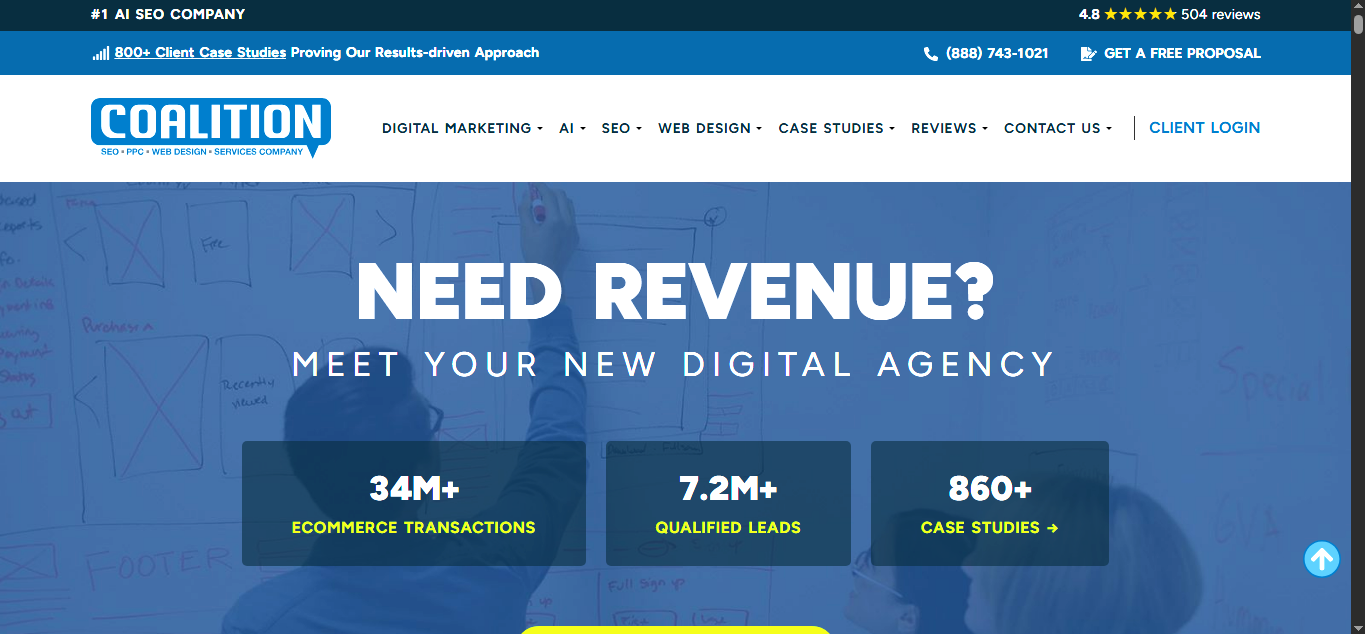The width and height of the screenshot is (1365, 634).
Task: Click "MEET YOUR NEW DIGITAL AGENCY" subheading
Action: point(674,364)
